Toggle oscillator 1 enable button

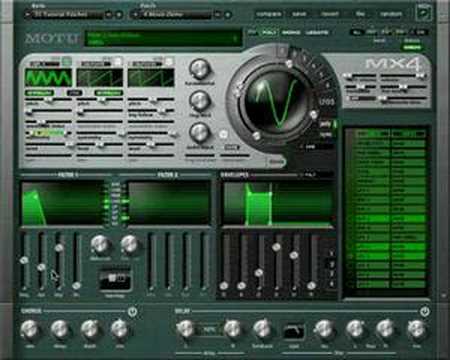pyautogui.click(x=67, y=61)
